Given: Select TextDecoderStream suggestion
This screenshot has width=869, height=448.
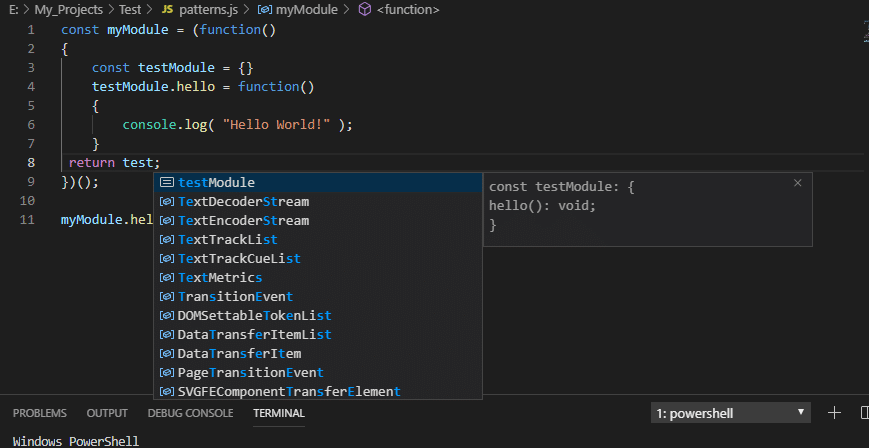Looking at the screenshot, I should [318, 201].
